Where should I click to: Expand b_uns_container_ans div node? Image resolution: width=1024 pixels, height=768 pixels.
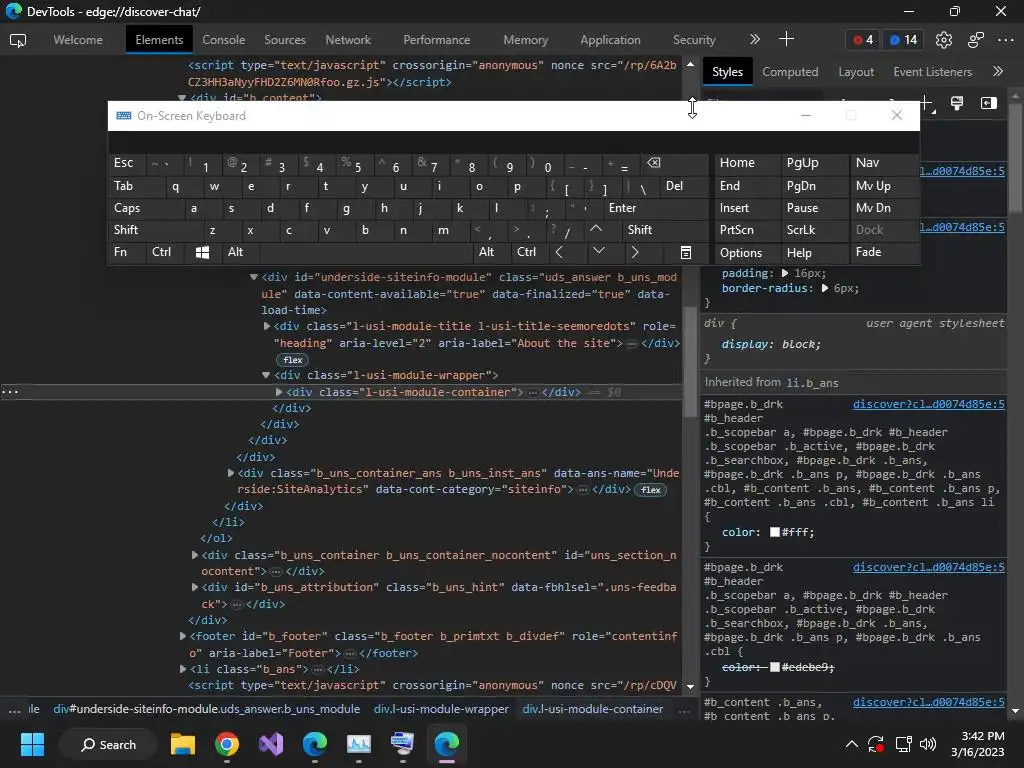231,473
